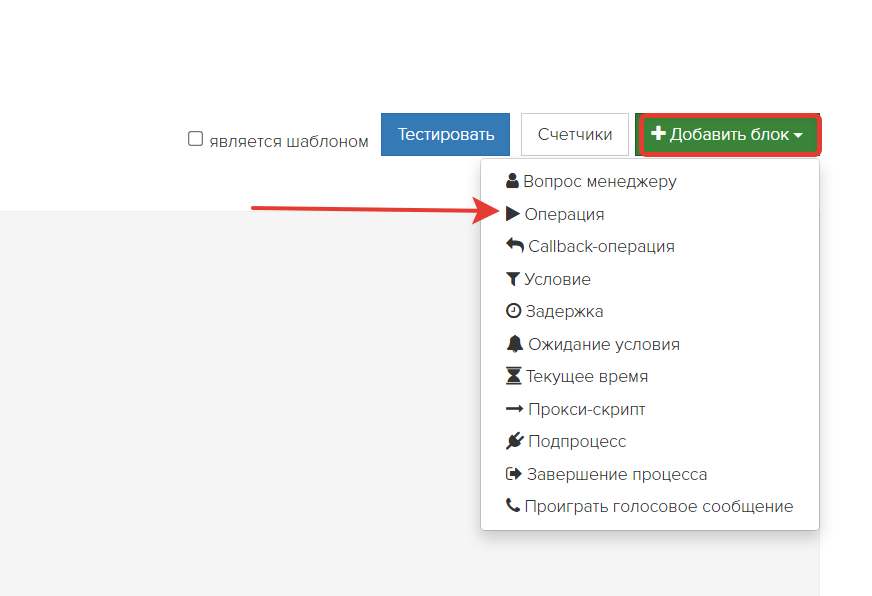Click the bell icon for Ожидание условия
This screenshot has width=872, height=596.
514,344
